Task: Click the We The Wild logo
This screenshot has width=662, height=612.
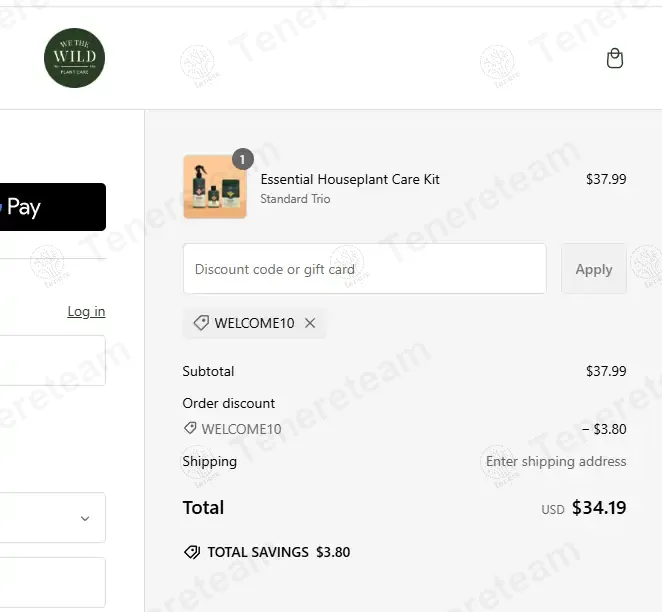Action: pos(75,58)
